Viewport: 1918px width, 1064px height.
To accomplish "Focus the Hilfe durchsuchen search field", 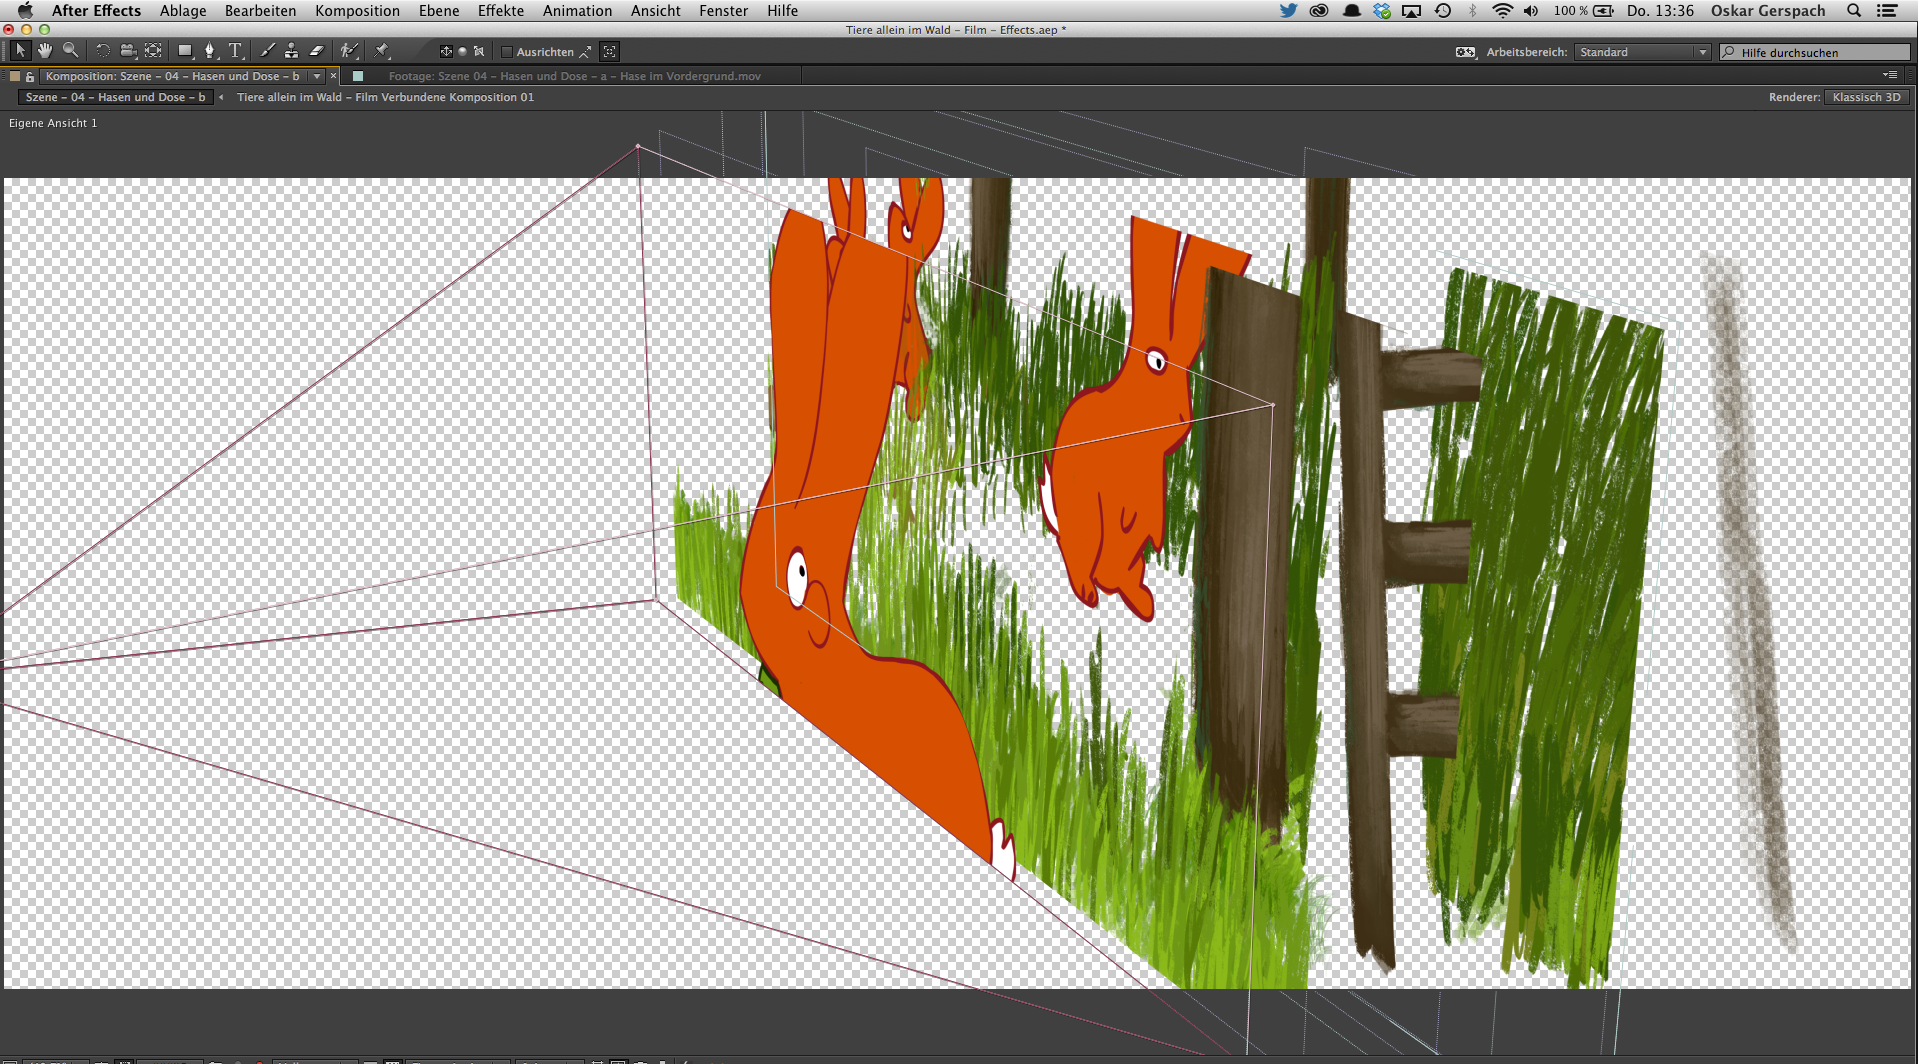I will pyautogui.click(x=1815, y=52).
